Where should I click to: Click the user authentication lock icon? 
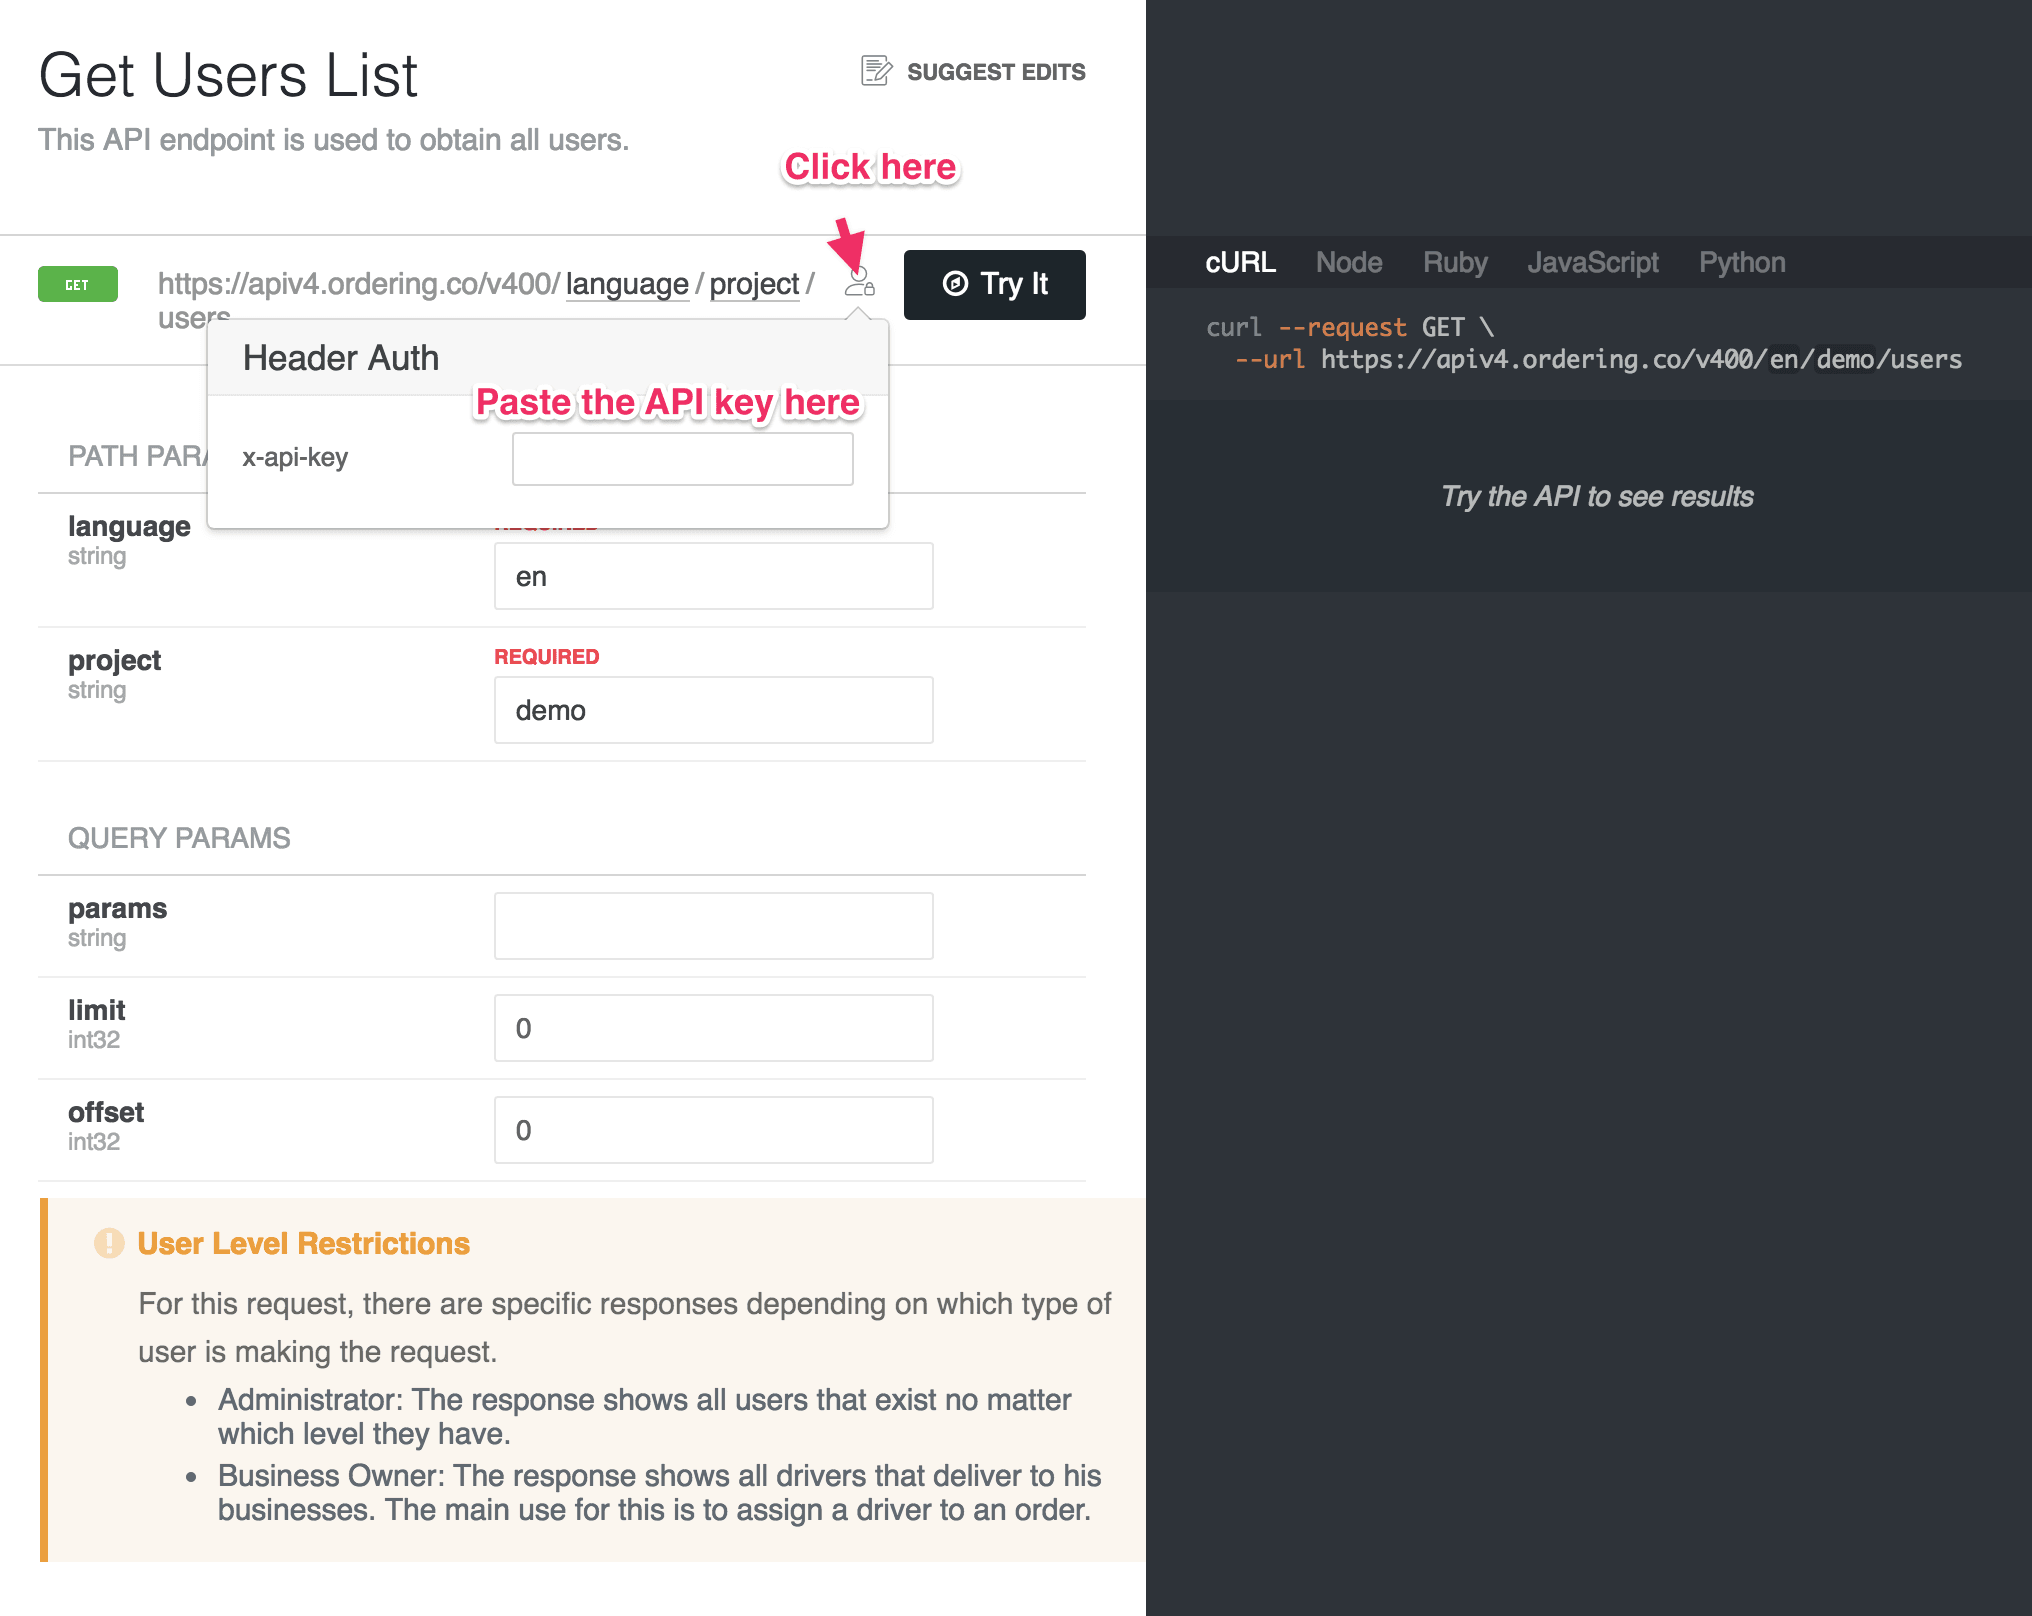859,283
